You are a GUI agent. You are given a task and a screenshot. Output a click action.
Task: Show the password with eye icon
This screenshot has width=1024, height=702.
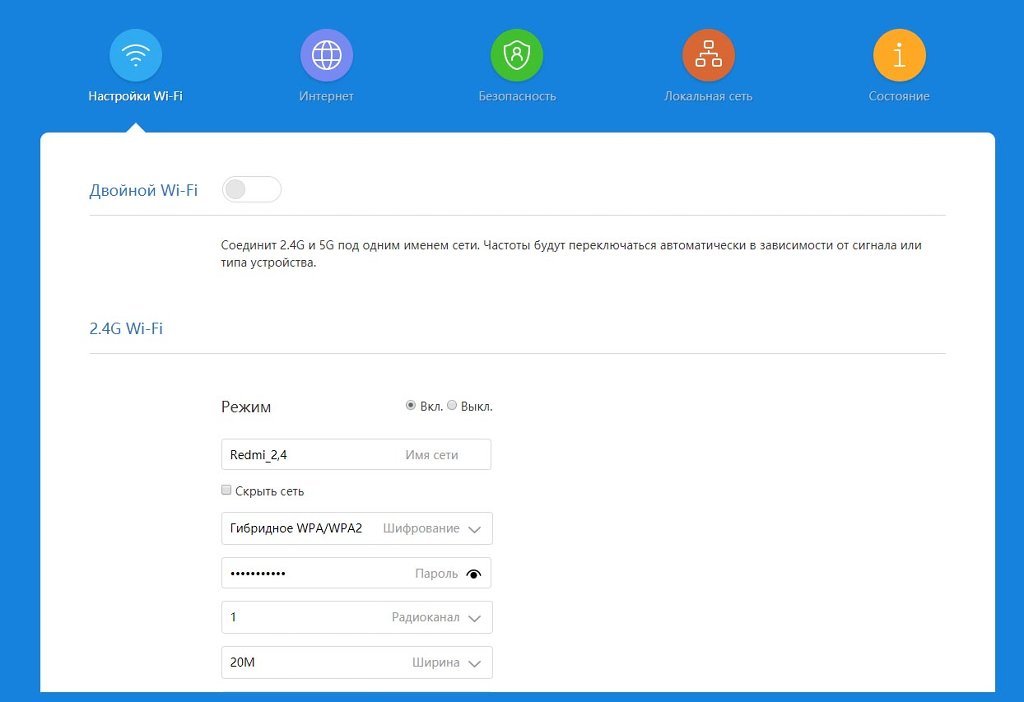click(x=474, y=574)
